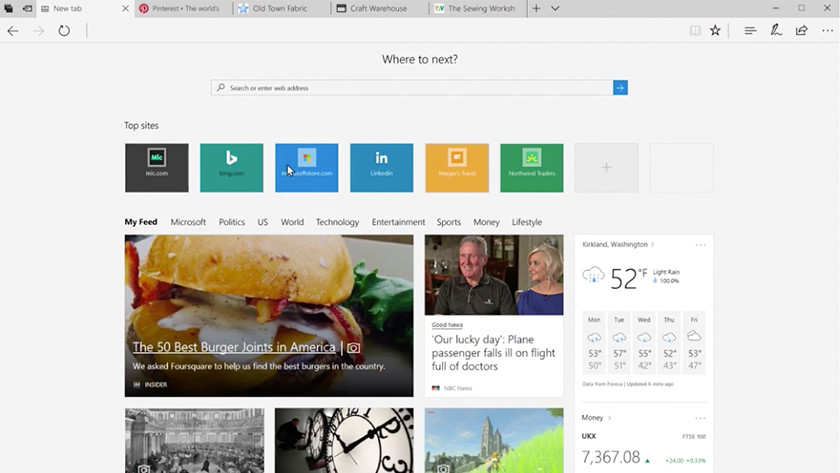Click the blue search go arrow
This screenshot has width=840, height=473.
[620, 88]
